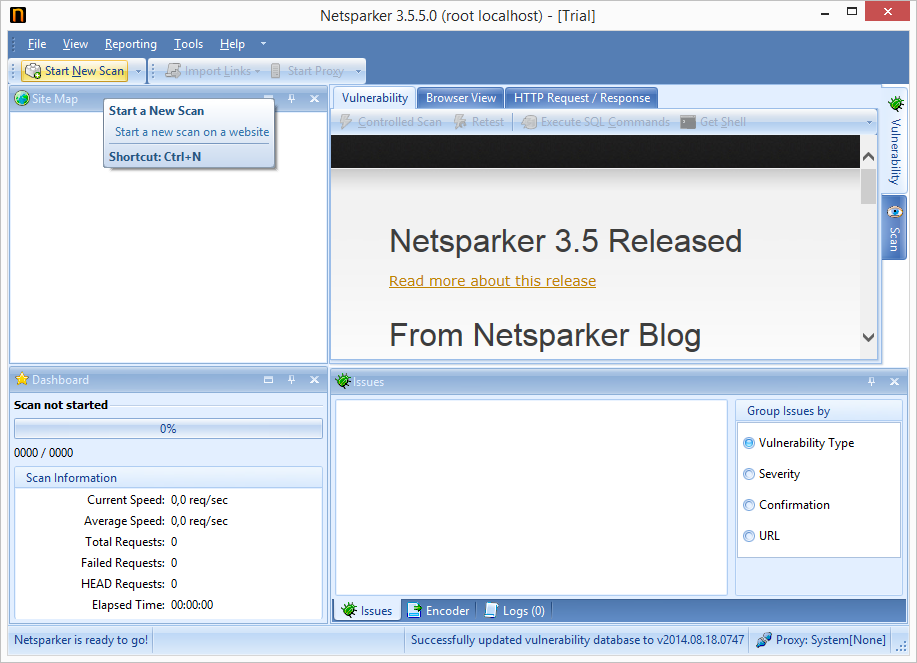Click the 'Elapsed Time: 00:00:00' value

[x=192, y=605]
